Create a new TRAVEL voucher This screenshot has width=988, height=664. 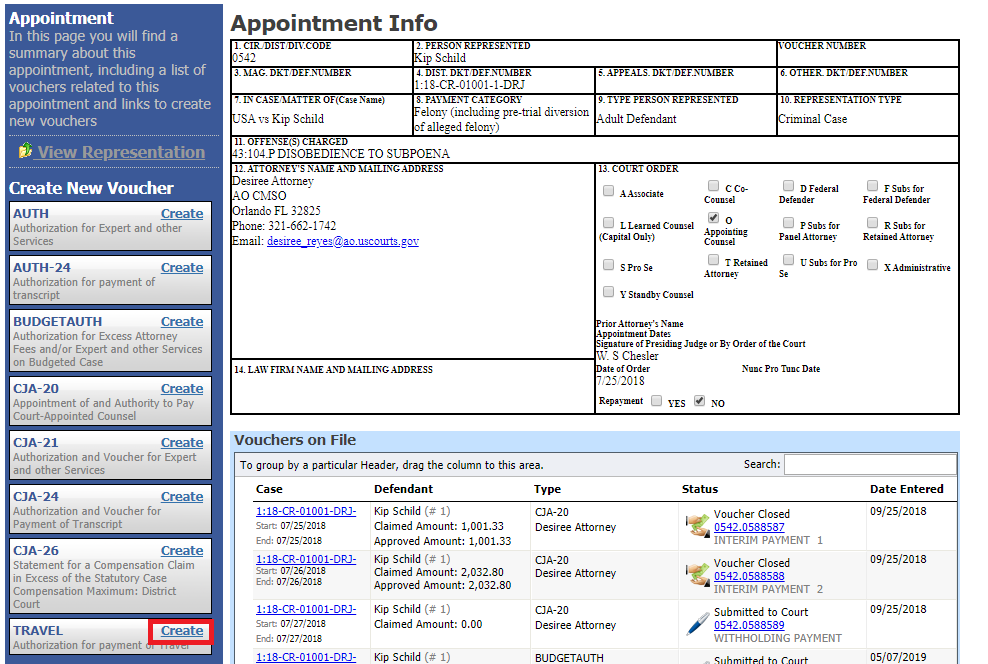[182, 631]
